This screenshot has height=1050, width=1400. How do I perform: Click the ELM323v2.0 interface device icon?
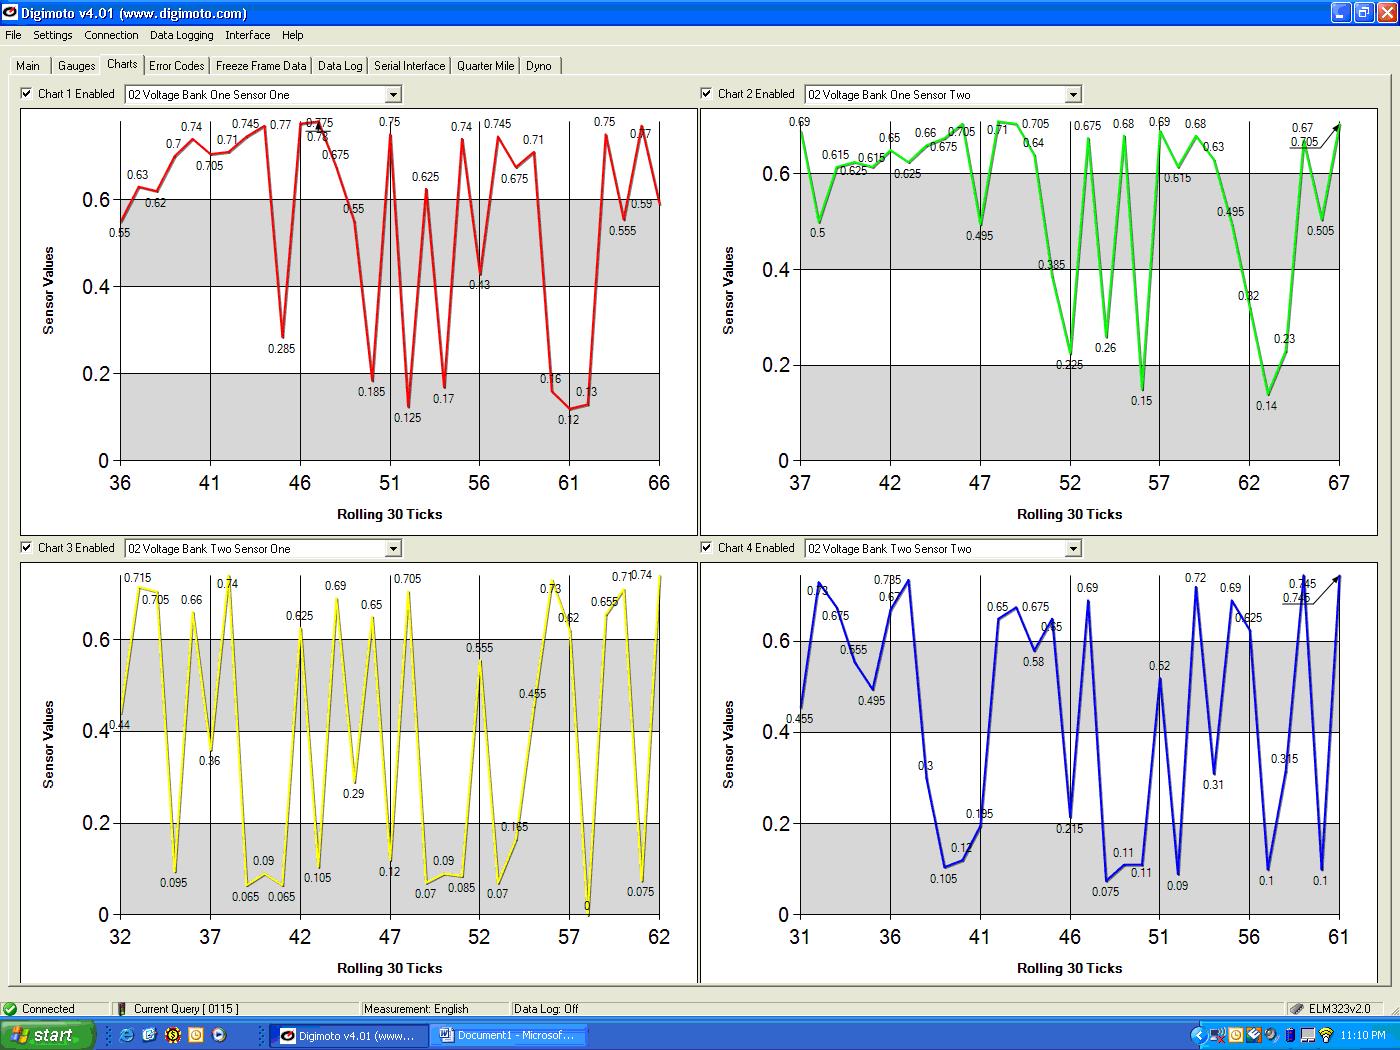[1297, 1009]
